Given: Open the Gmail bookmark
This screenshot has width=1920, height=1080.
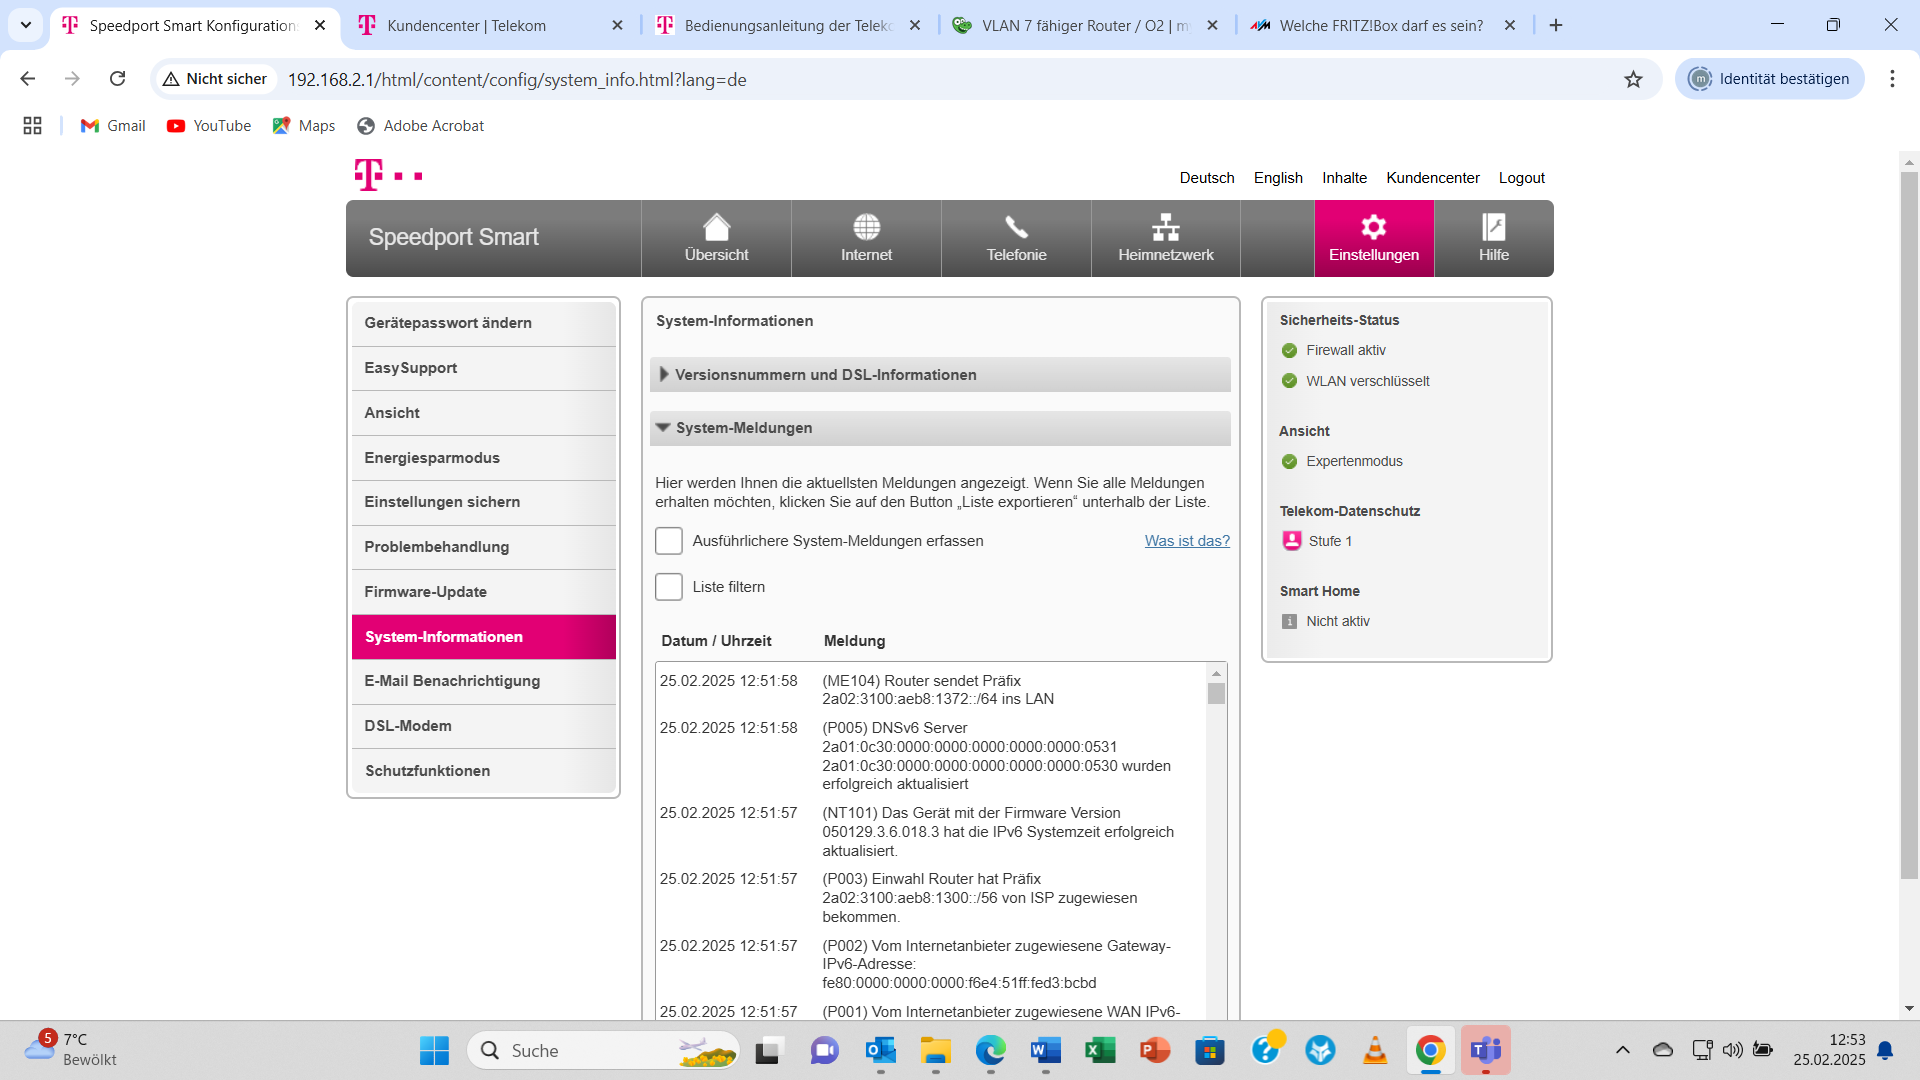Looking at the screenshot, I should (113, 125).
